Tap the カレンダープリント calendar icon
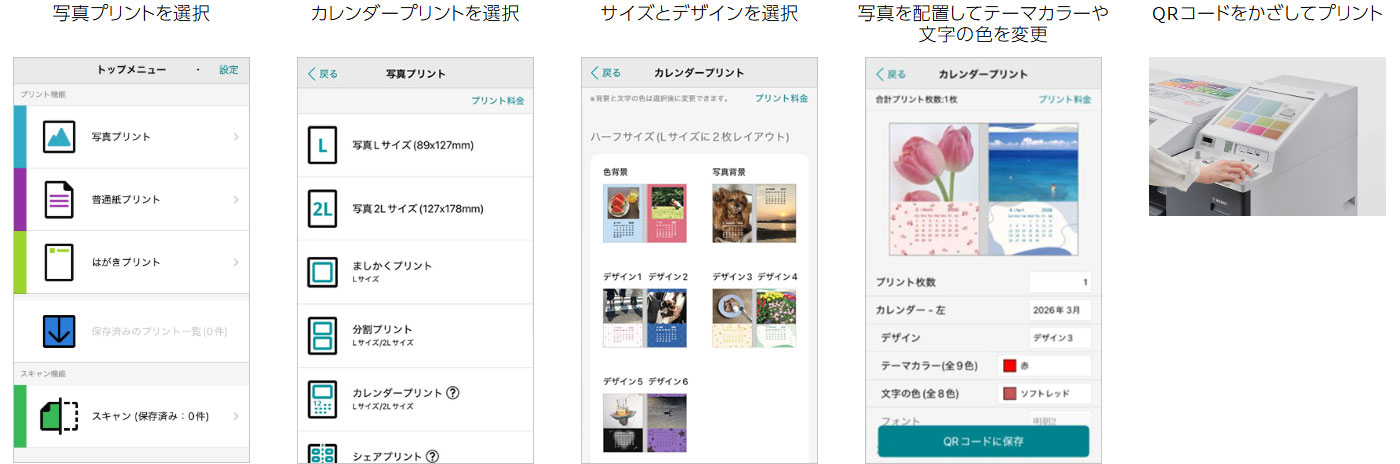Image resolution: width=1400 pixels, height=464 pixels. point(323,399)
